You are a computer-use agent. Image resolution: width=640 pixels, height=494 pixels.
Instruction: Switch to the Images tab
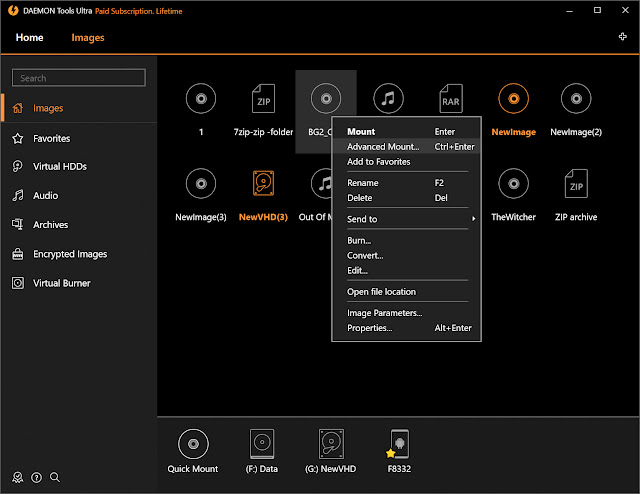click(x=88, y=38)
